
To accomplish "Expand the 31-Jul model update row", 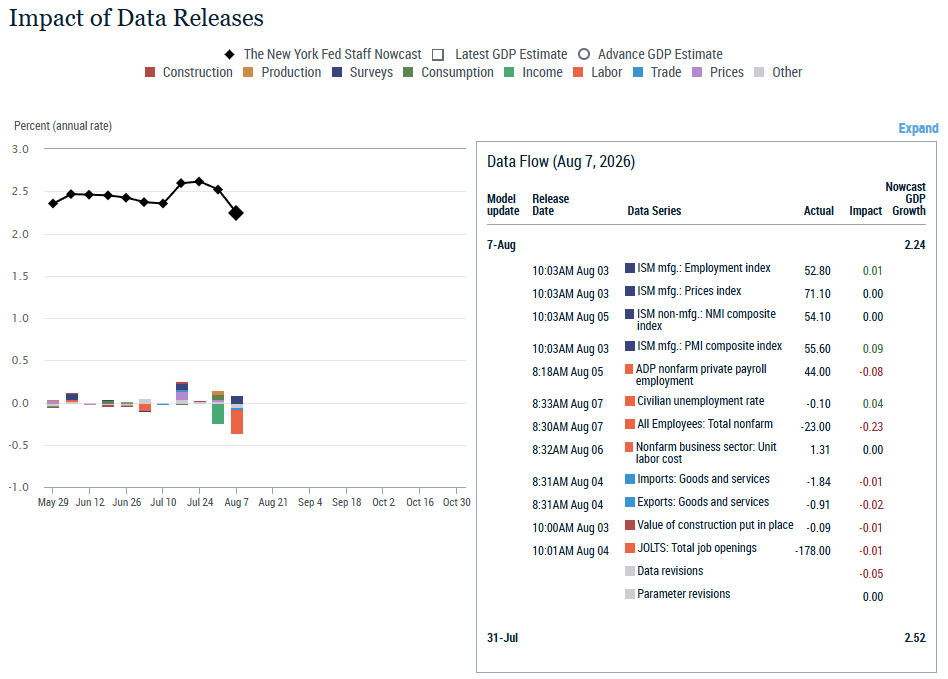I will [502, 638].
